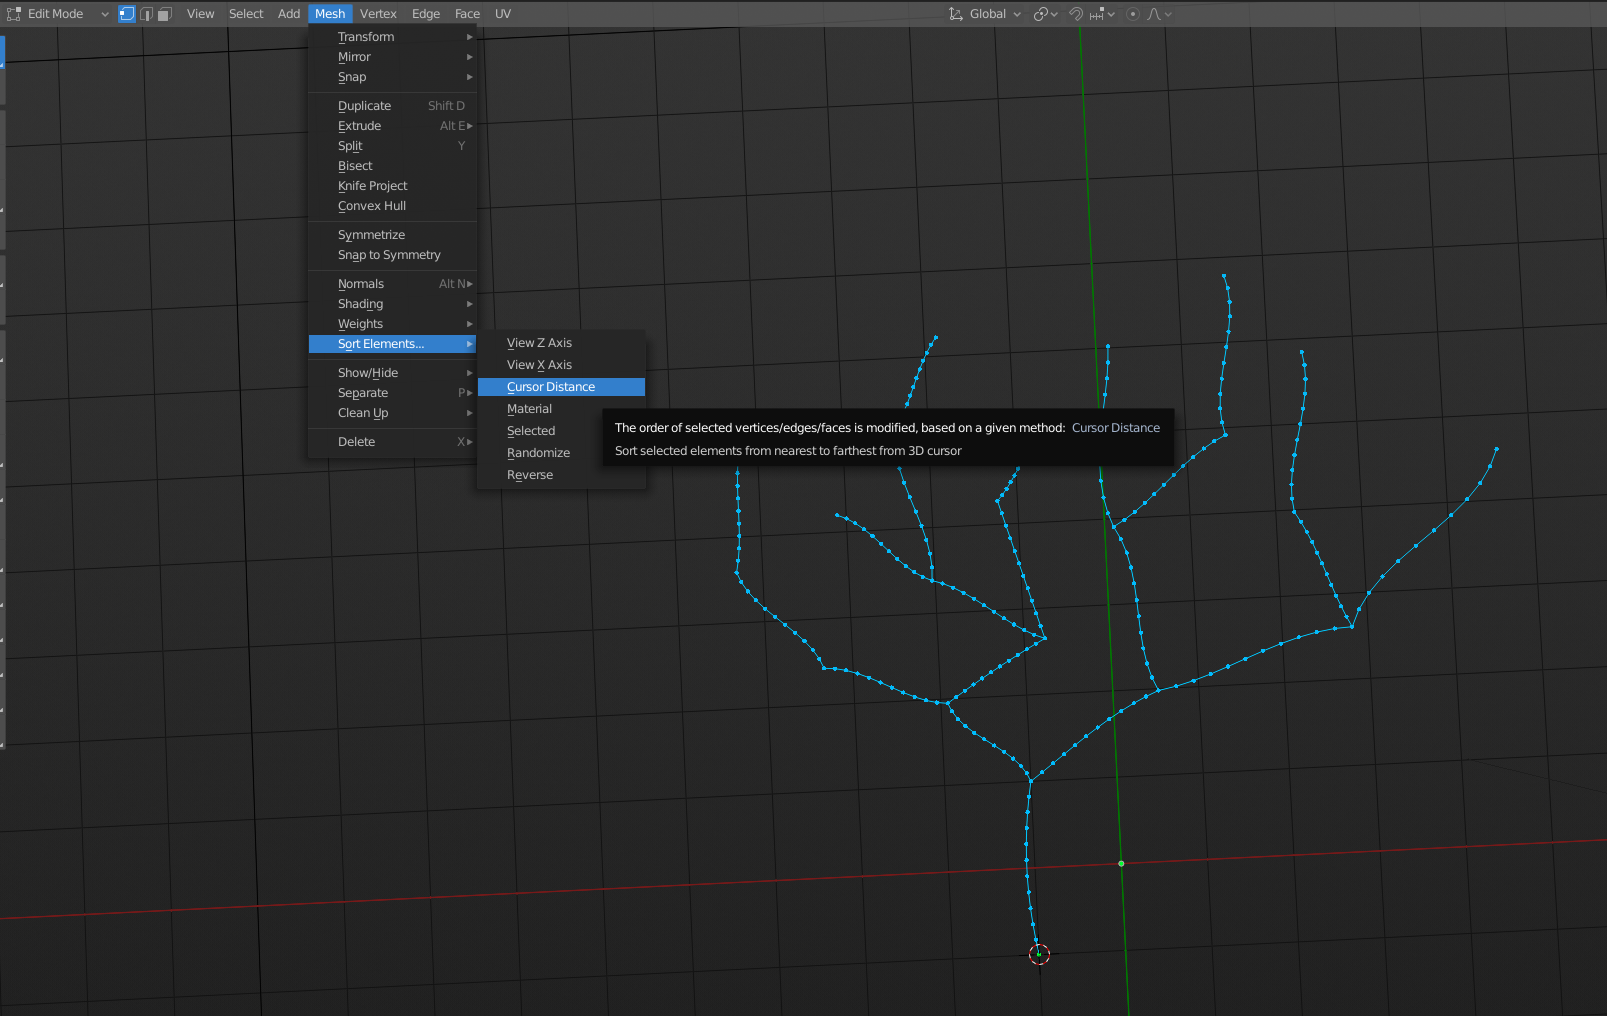Choose Bisect from the Mesh menu
The image size is (1607, 1016).
click(392, 166)
